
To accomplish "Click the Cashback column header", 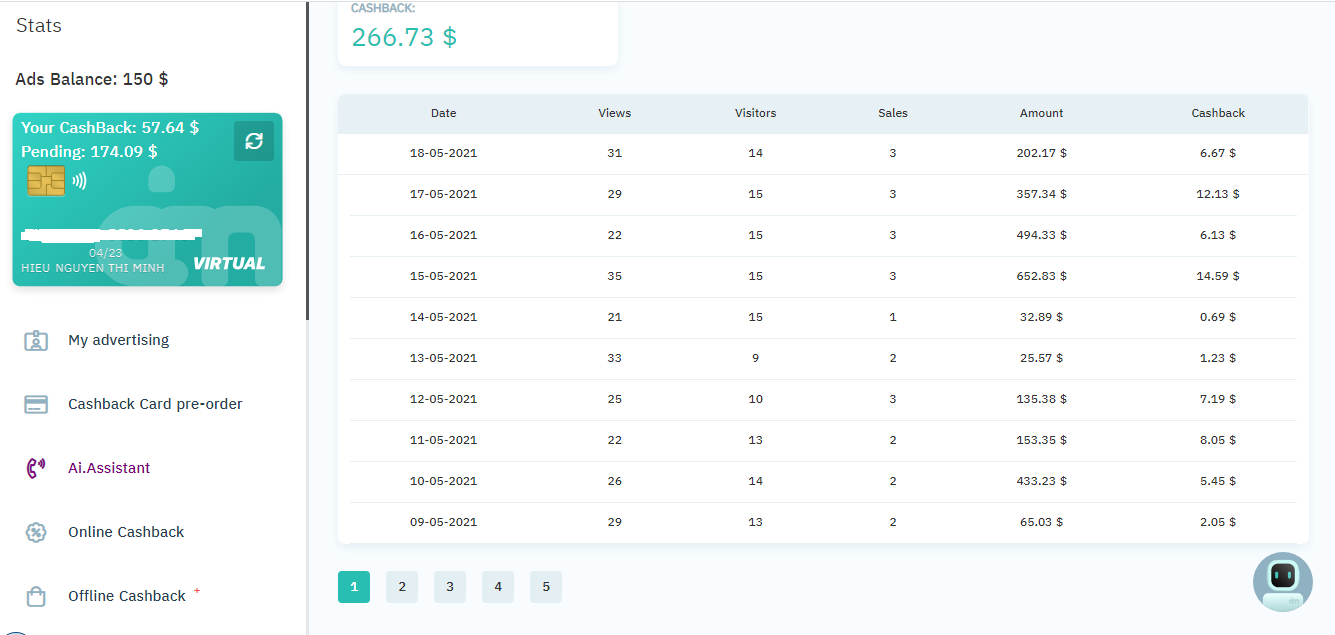I will click(x=1218, y=113).
